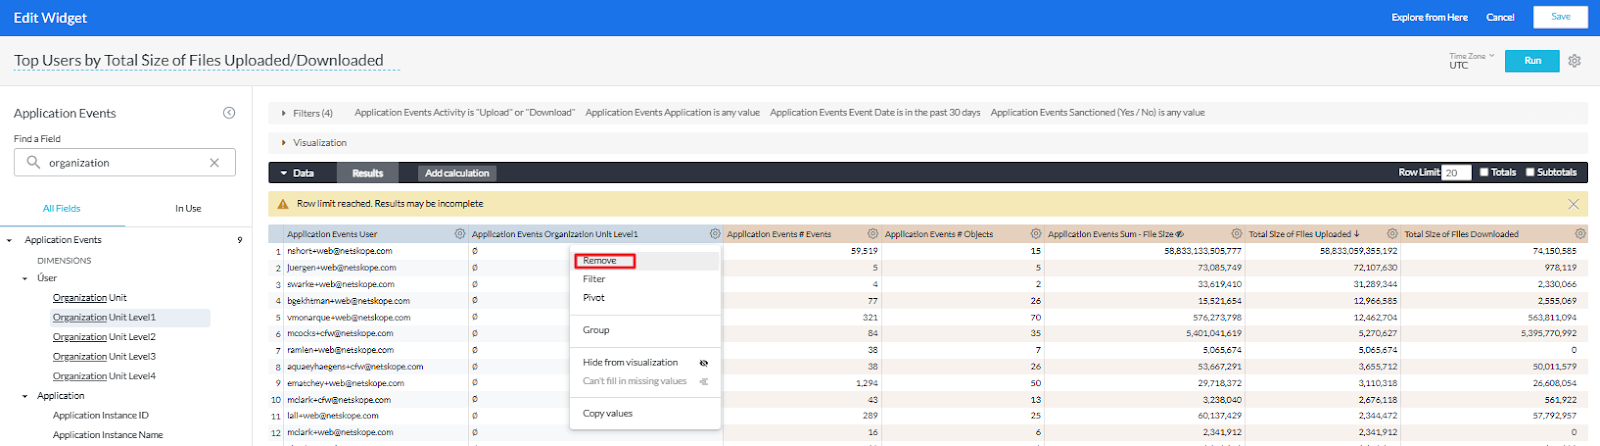Open gear menu for Organization Unit Level1 column
This screenshot has height=446, width=1600.
pyautogui.click(x=715, y=234)
